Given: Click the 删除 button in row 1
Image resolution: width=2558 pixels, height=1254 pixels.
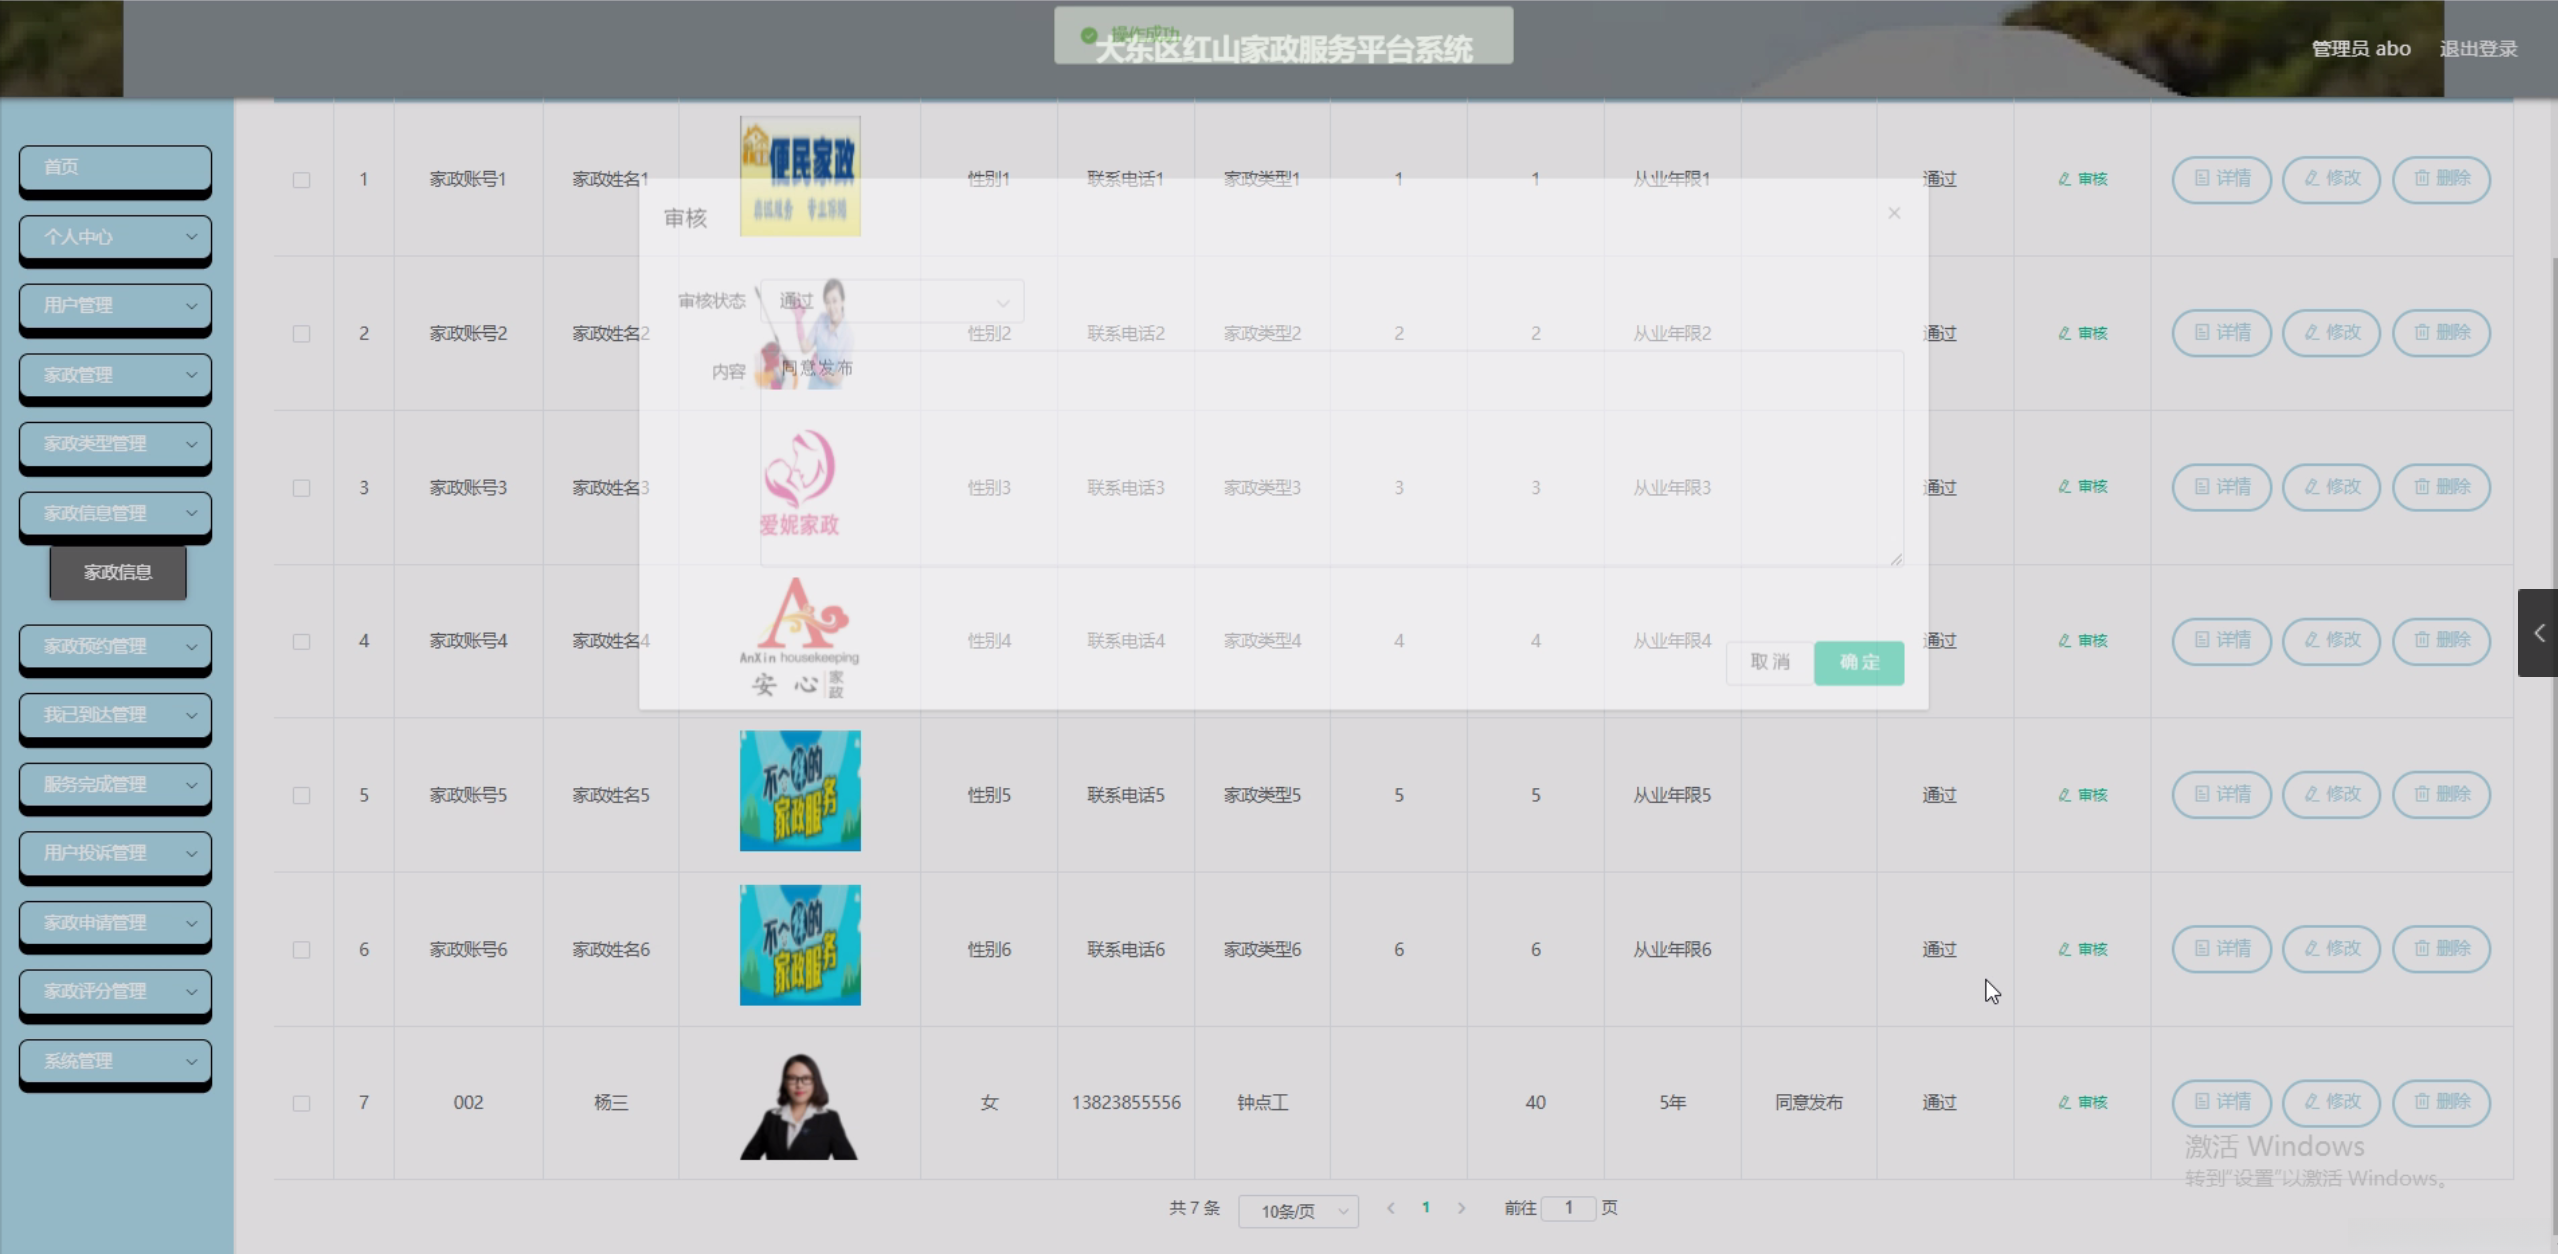Looking at the screenshot, I should pyautogui.click(x=2441, y=179).
